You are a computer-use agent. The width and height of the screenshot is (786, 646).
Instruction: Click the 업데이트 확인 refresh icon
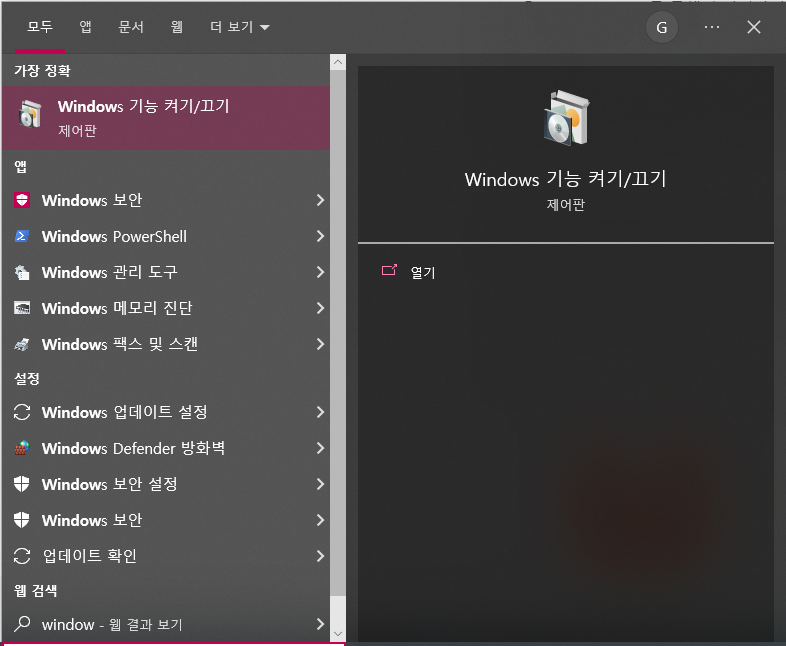coord(22,556)
